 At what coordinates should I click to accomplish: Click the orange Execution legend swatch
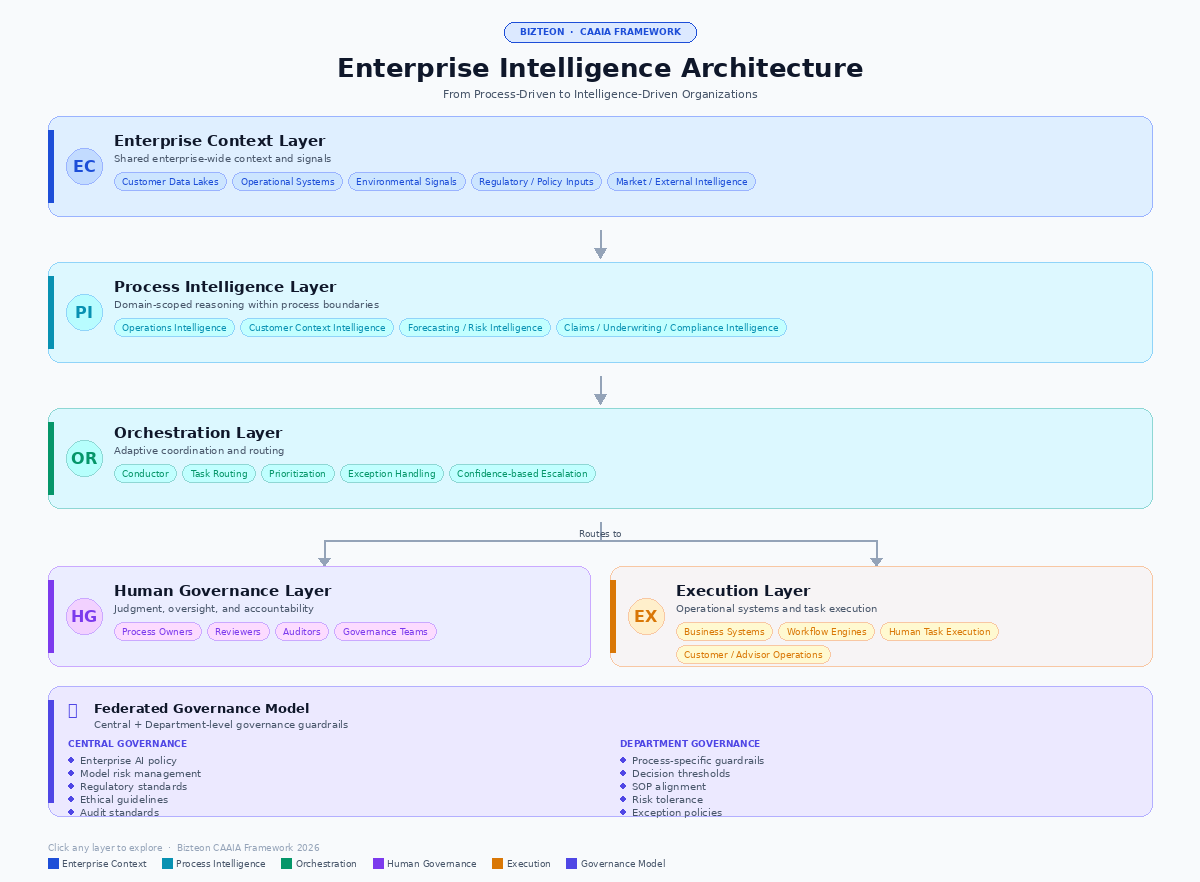(x=497, y=864)
